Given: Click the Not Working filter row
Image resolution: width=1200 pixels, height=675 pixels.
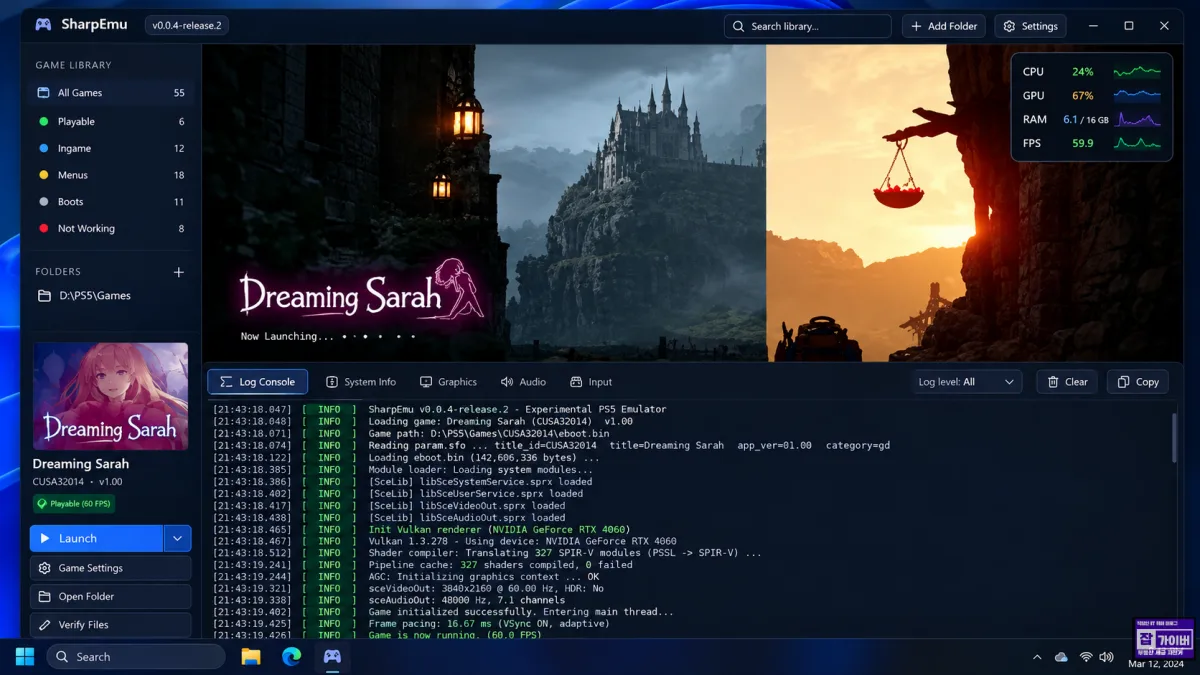Looking at the screenshot, I should coord(110,228).
